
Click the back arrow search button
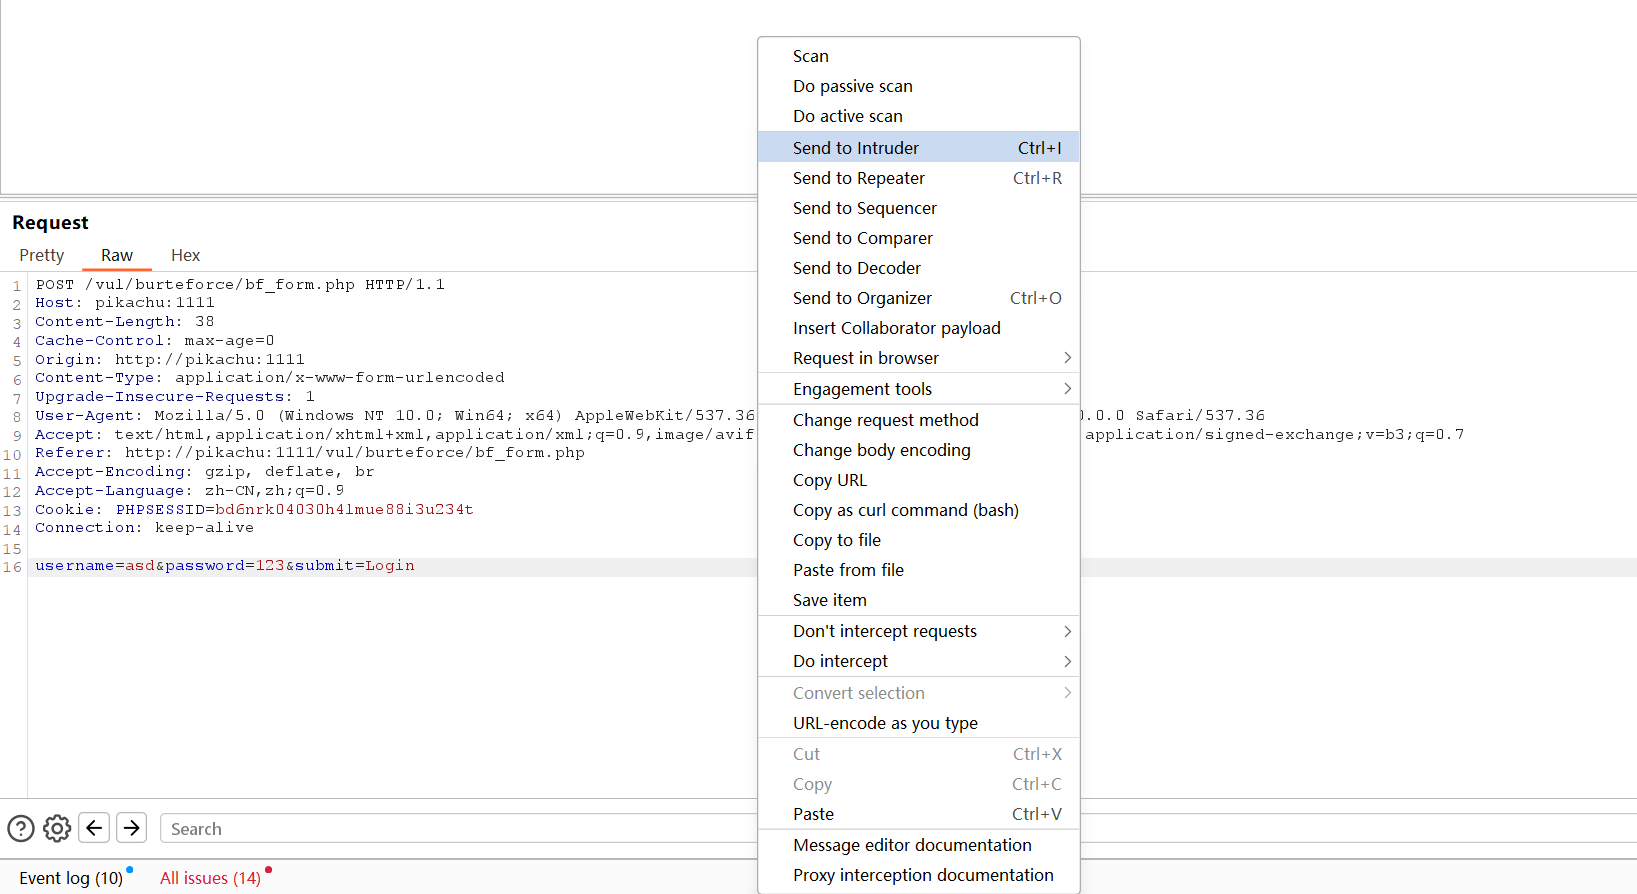pyautogui.click(x=94, y=828)
